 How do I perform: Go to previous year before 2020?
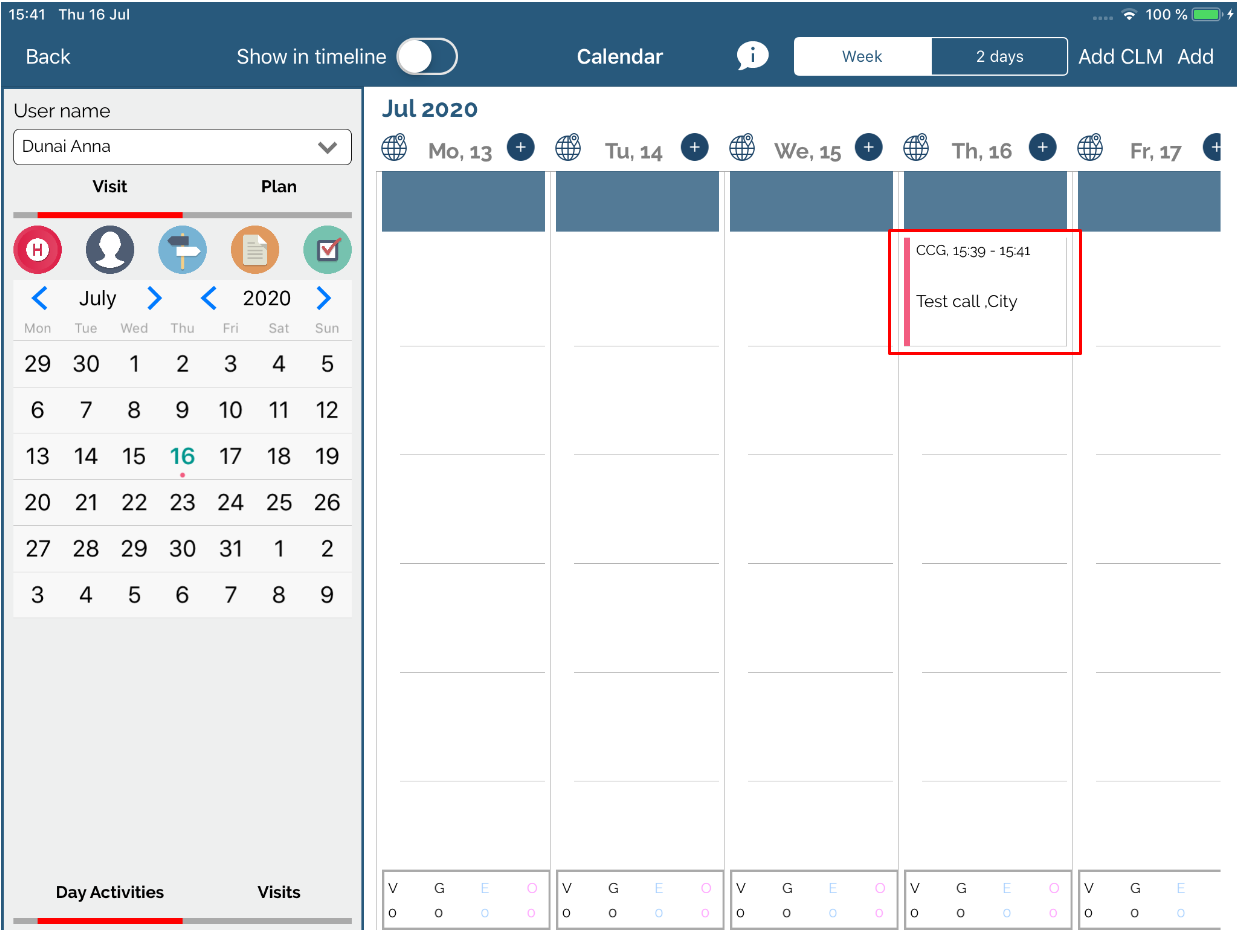209,298
